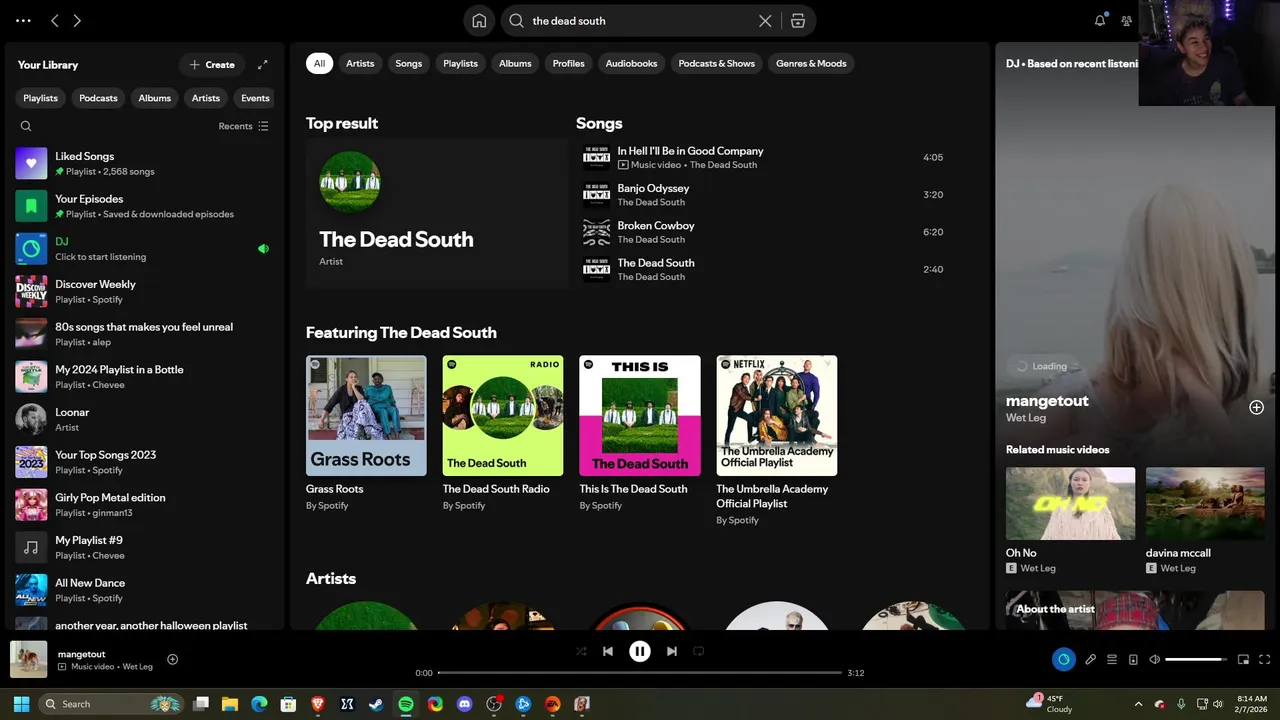Pause the current track

[640, 651]
